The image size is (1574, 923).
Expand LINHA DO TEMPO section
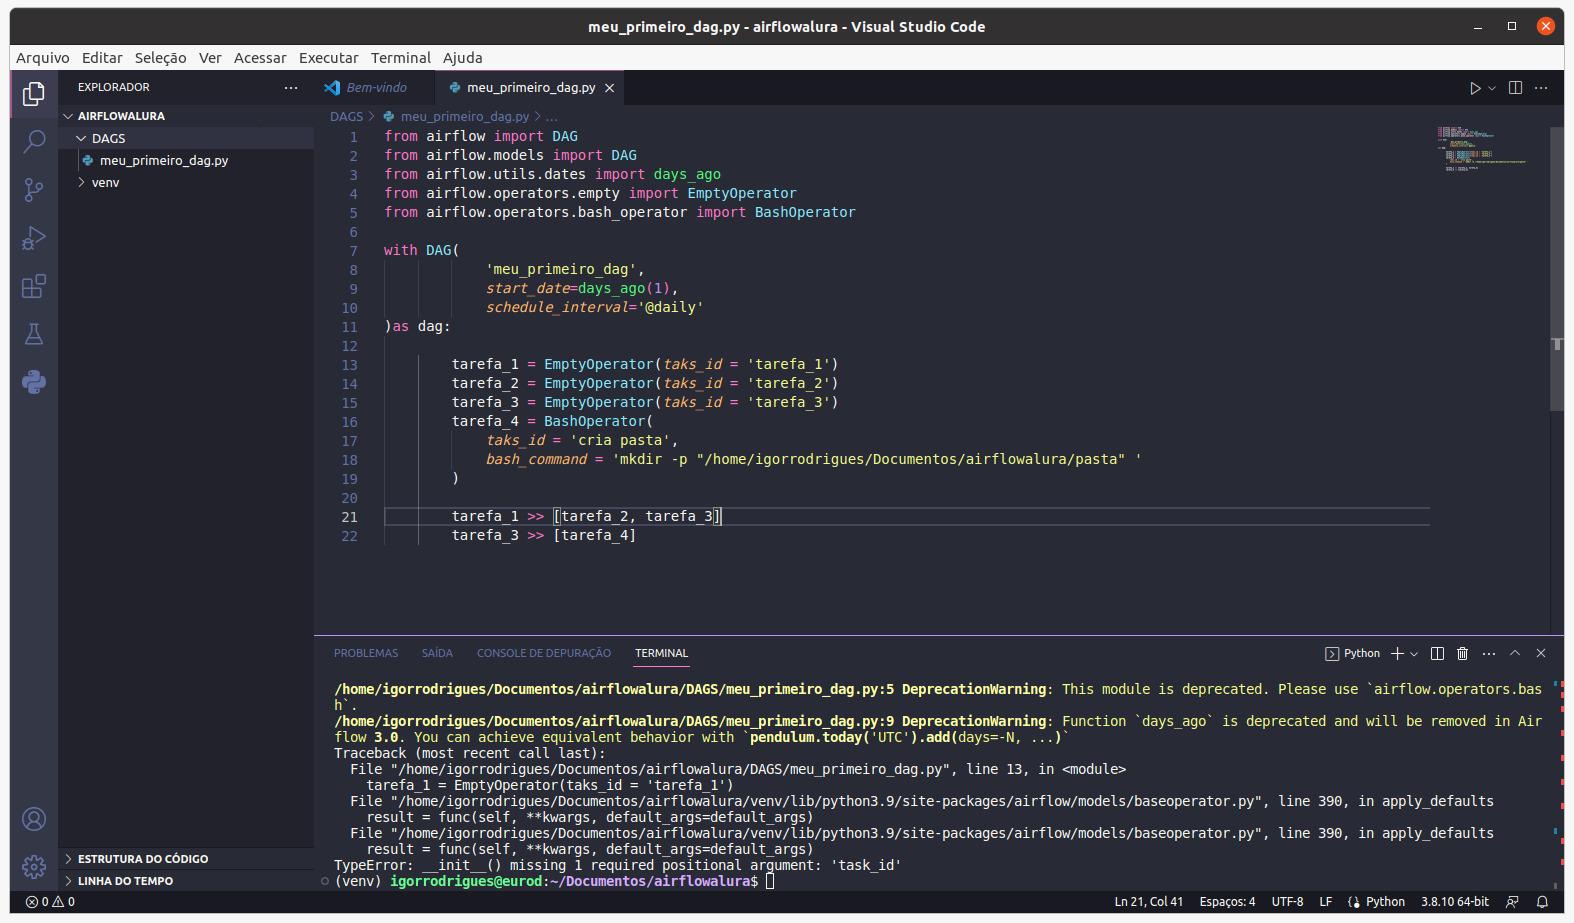pos(186,881)
